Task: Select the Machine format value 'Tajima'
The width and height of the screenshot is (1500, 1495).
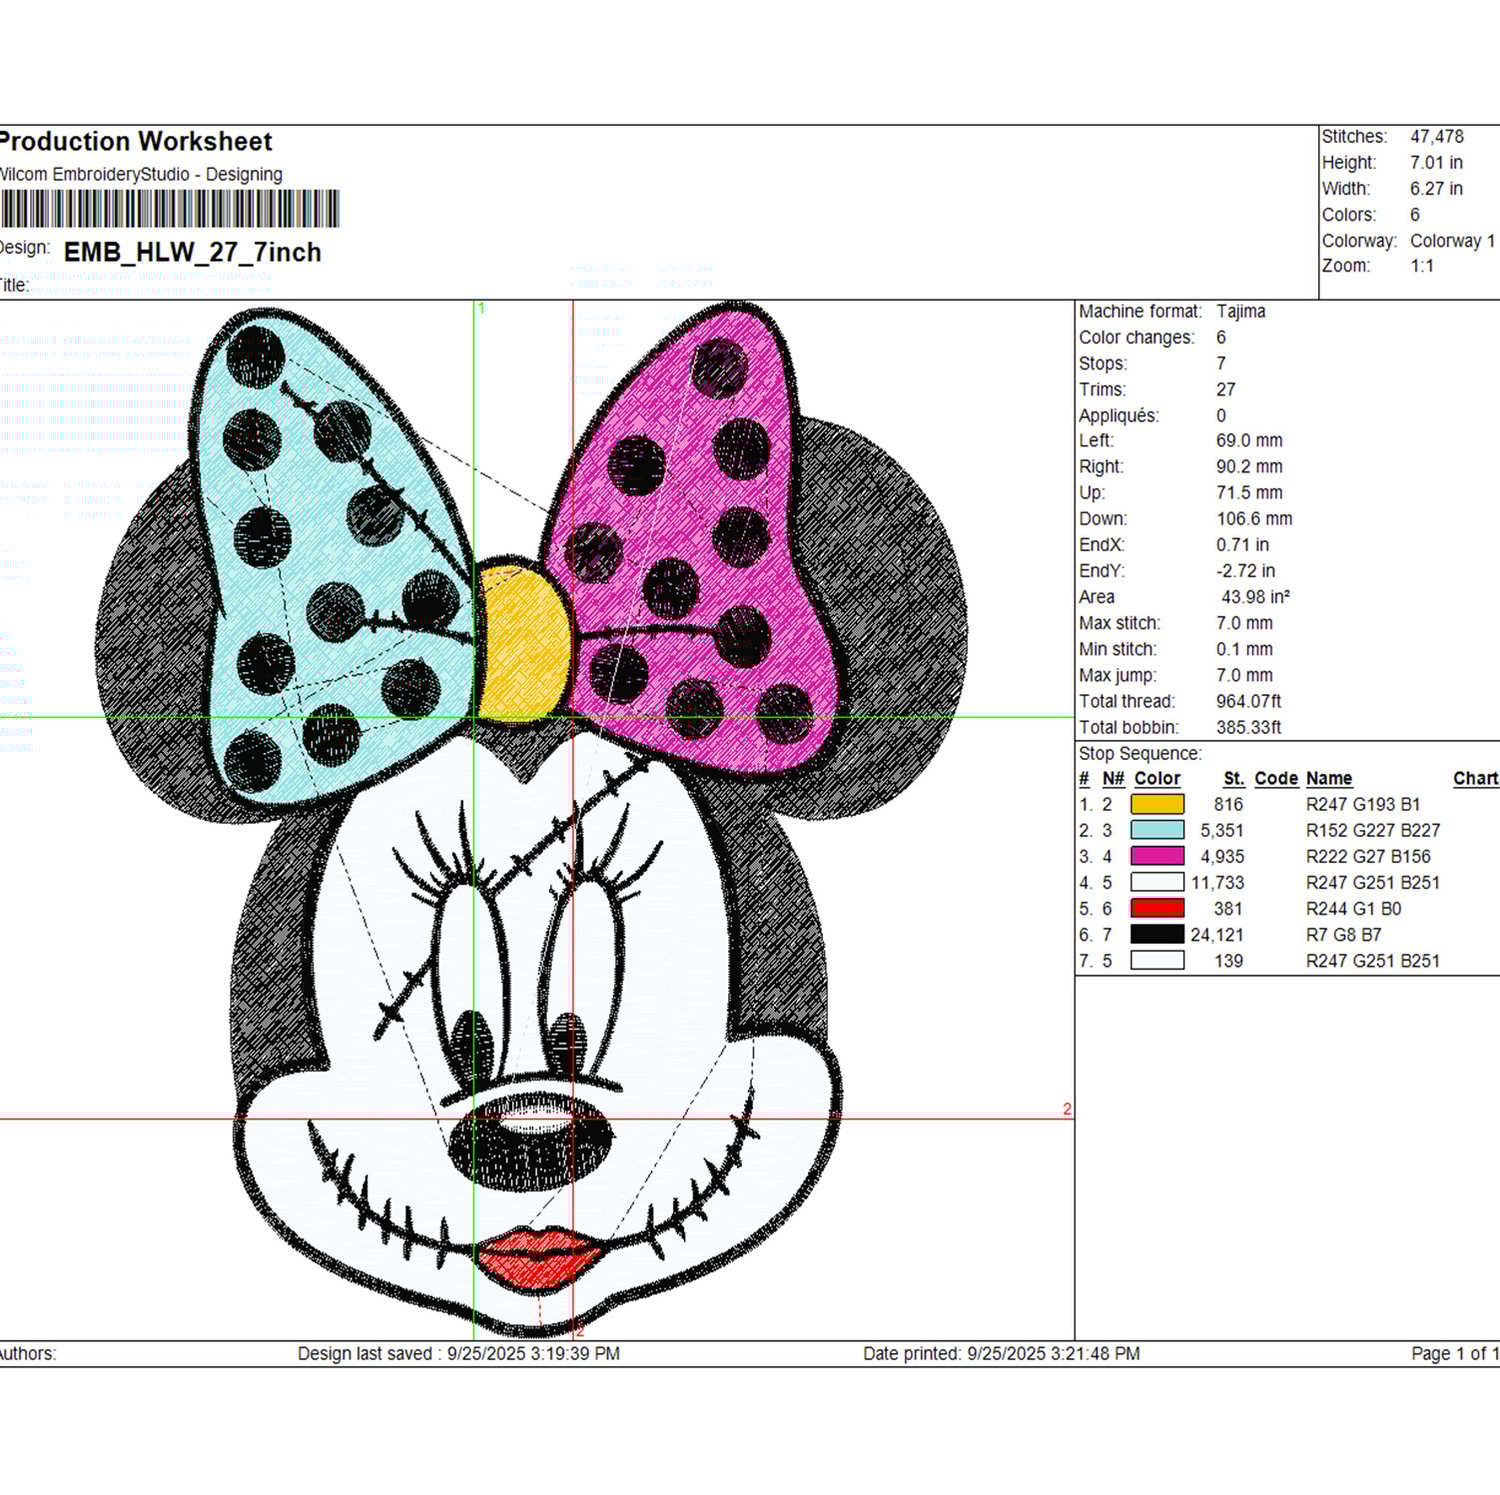Action: [1241, 311]
